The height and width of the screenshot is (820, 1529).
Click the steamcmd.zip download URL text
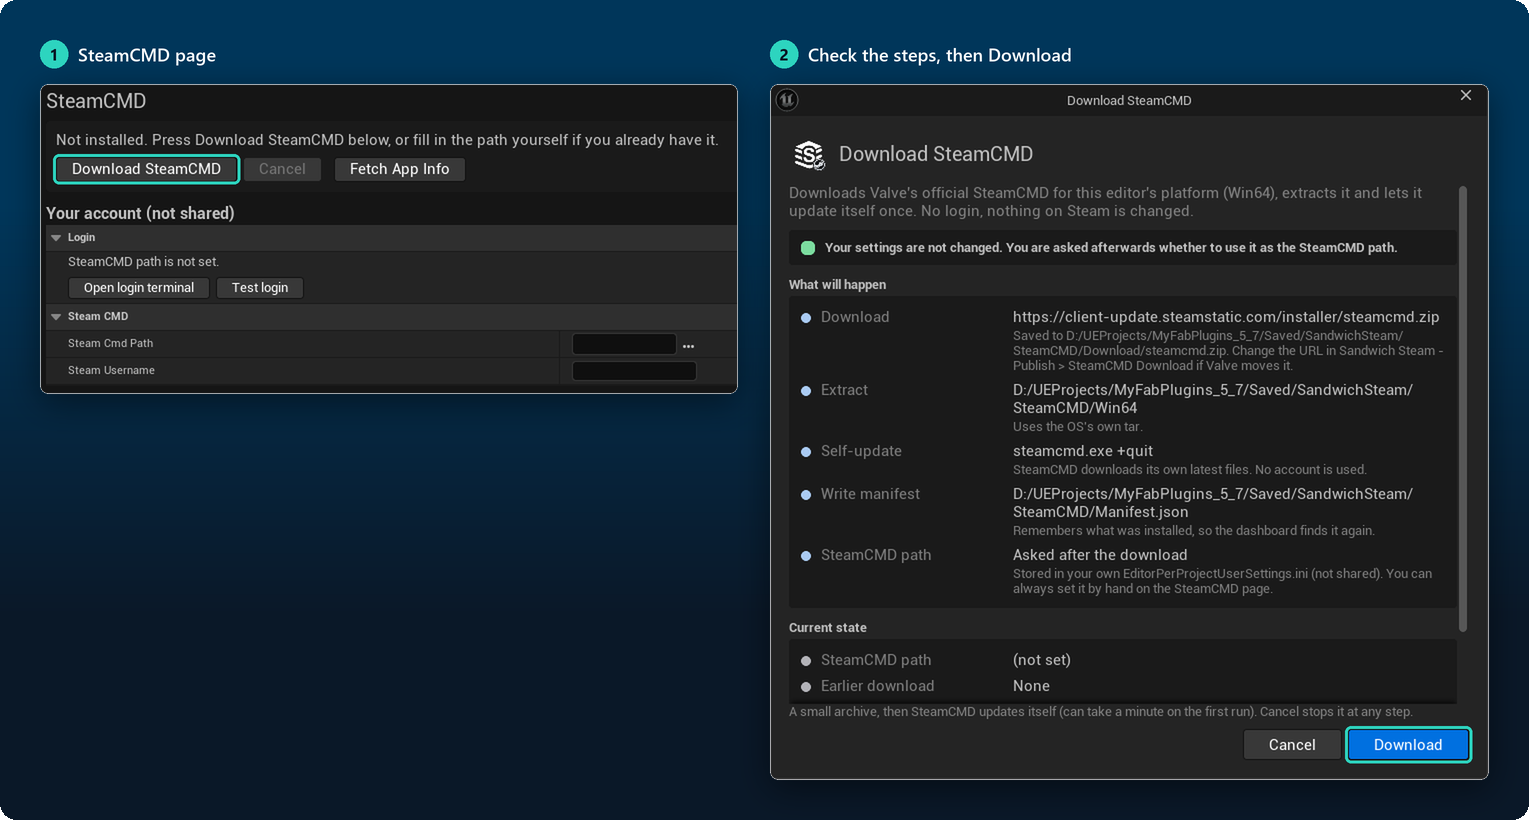[1226, 317]
